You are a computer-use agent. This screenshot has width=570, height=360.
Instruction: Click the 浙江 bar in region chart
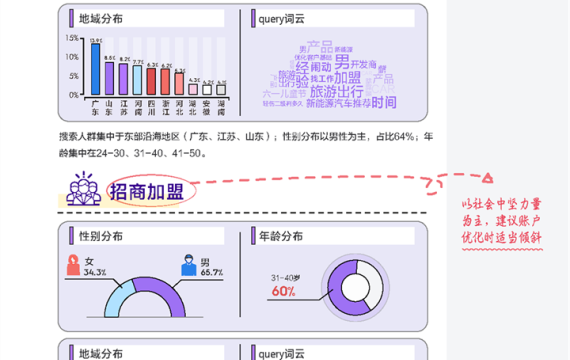pyautogui.click(x=165, y=82)
